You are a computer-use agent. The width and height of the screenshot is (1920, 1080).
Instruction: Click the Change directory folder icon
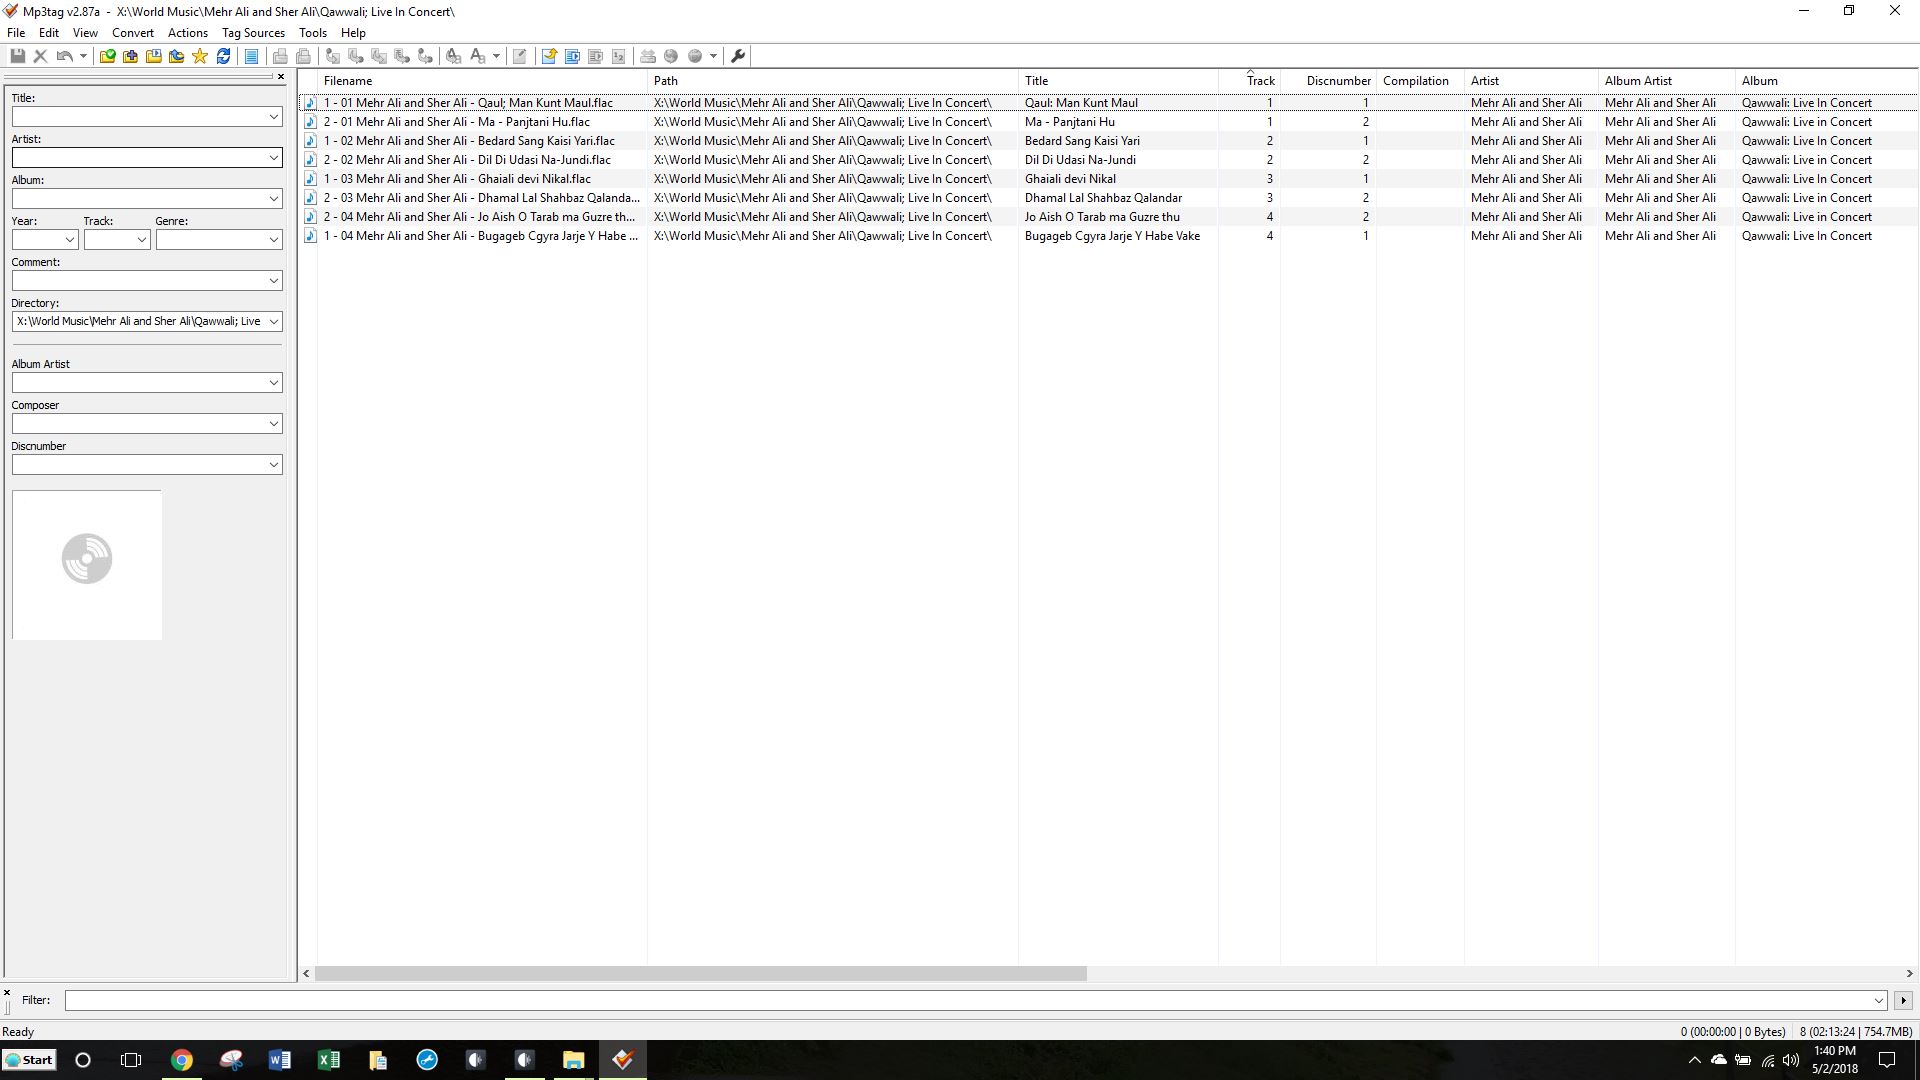tap(107, 56)
